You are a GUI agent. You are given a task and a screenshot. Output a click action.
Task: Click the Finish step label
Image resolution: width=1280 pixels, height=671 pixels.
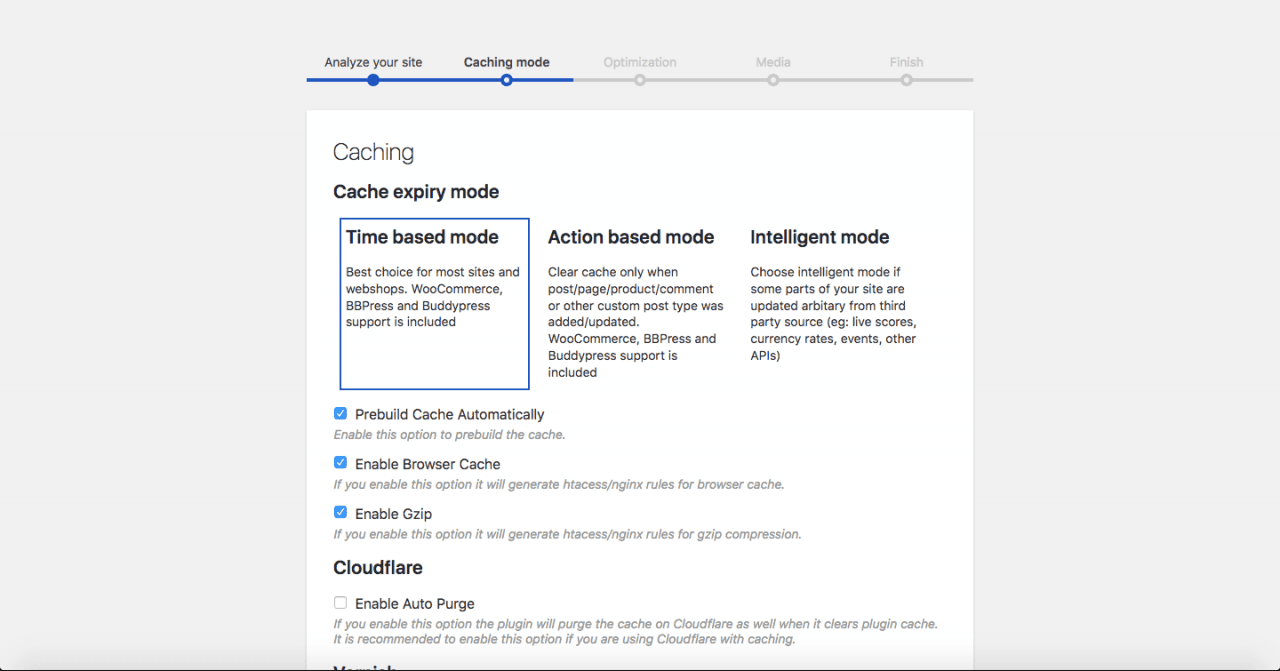tap(906, 61)
